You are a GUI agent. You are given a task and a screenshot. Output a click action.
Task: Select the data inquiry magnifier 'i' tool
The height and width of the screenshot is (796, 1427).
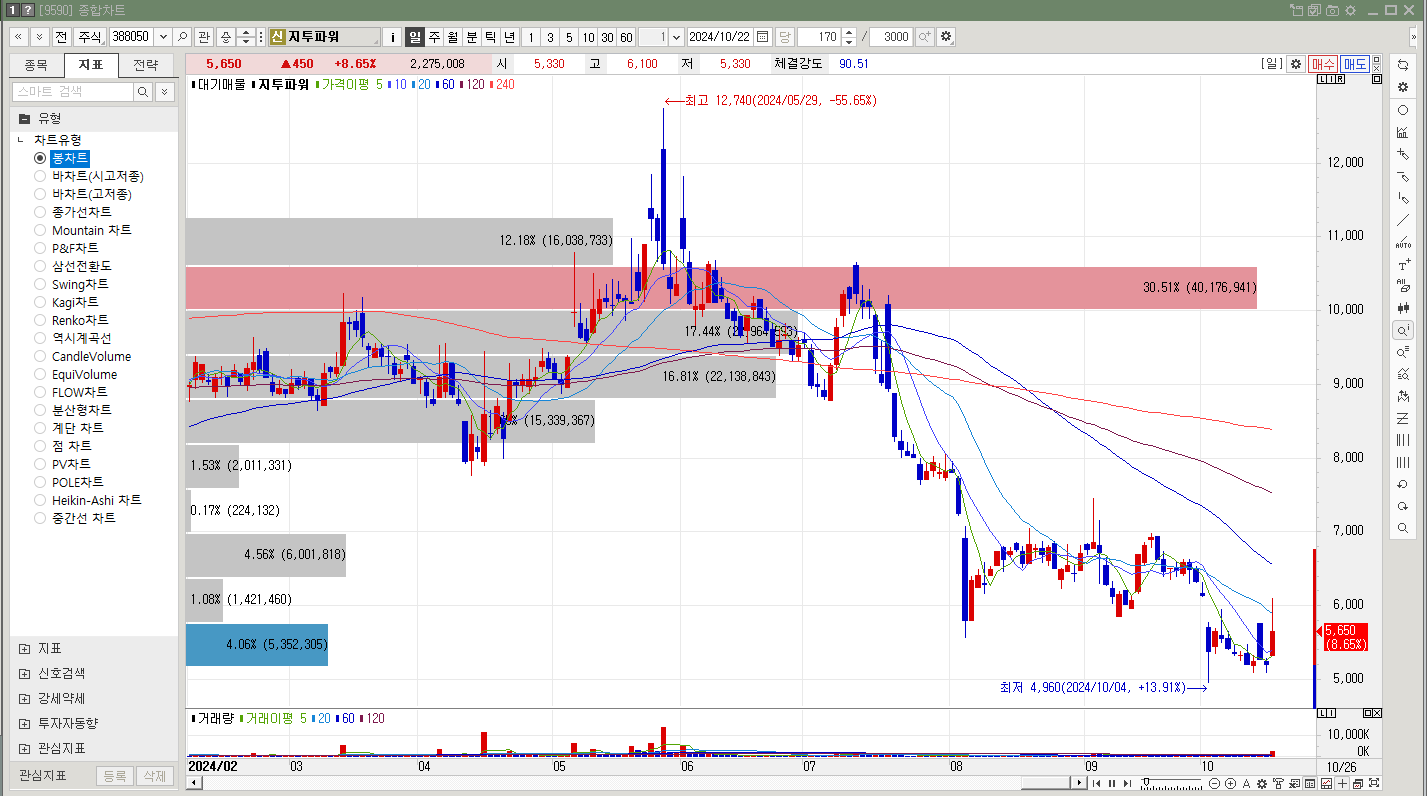point(1402,330)
